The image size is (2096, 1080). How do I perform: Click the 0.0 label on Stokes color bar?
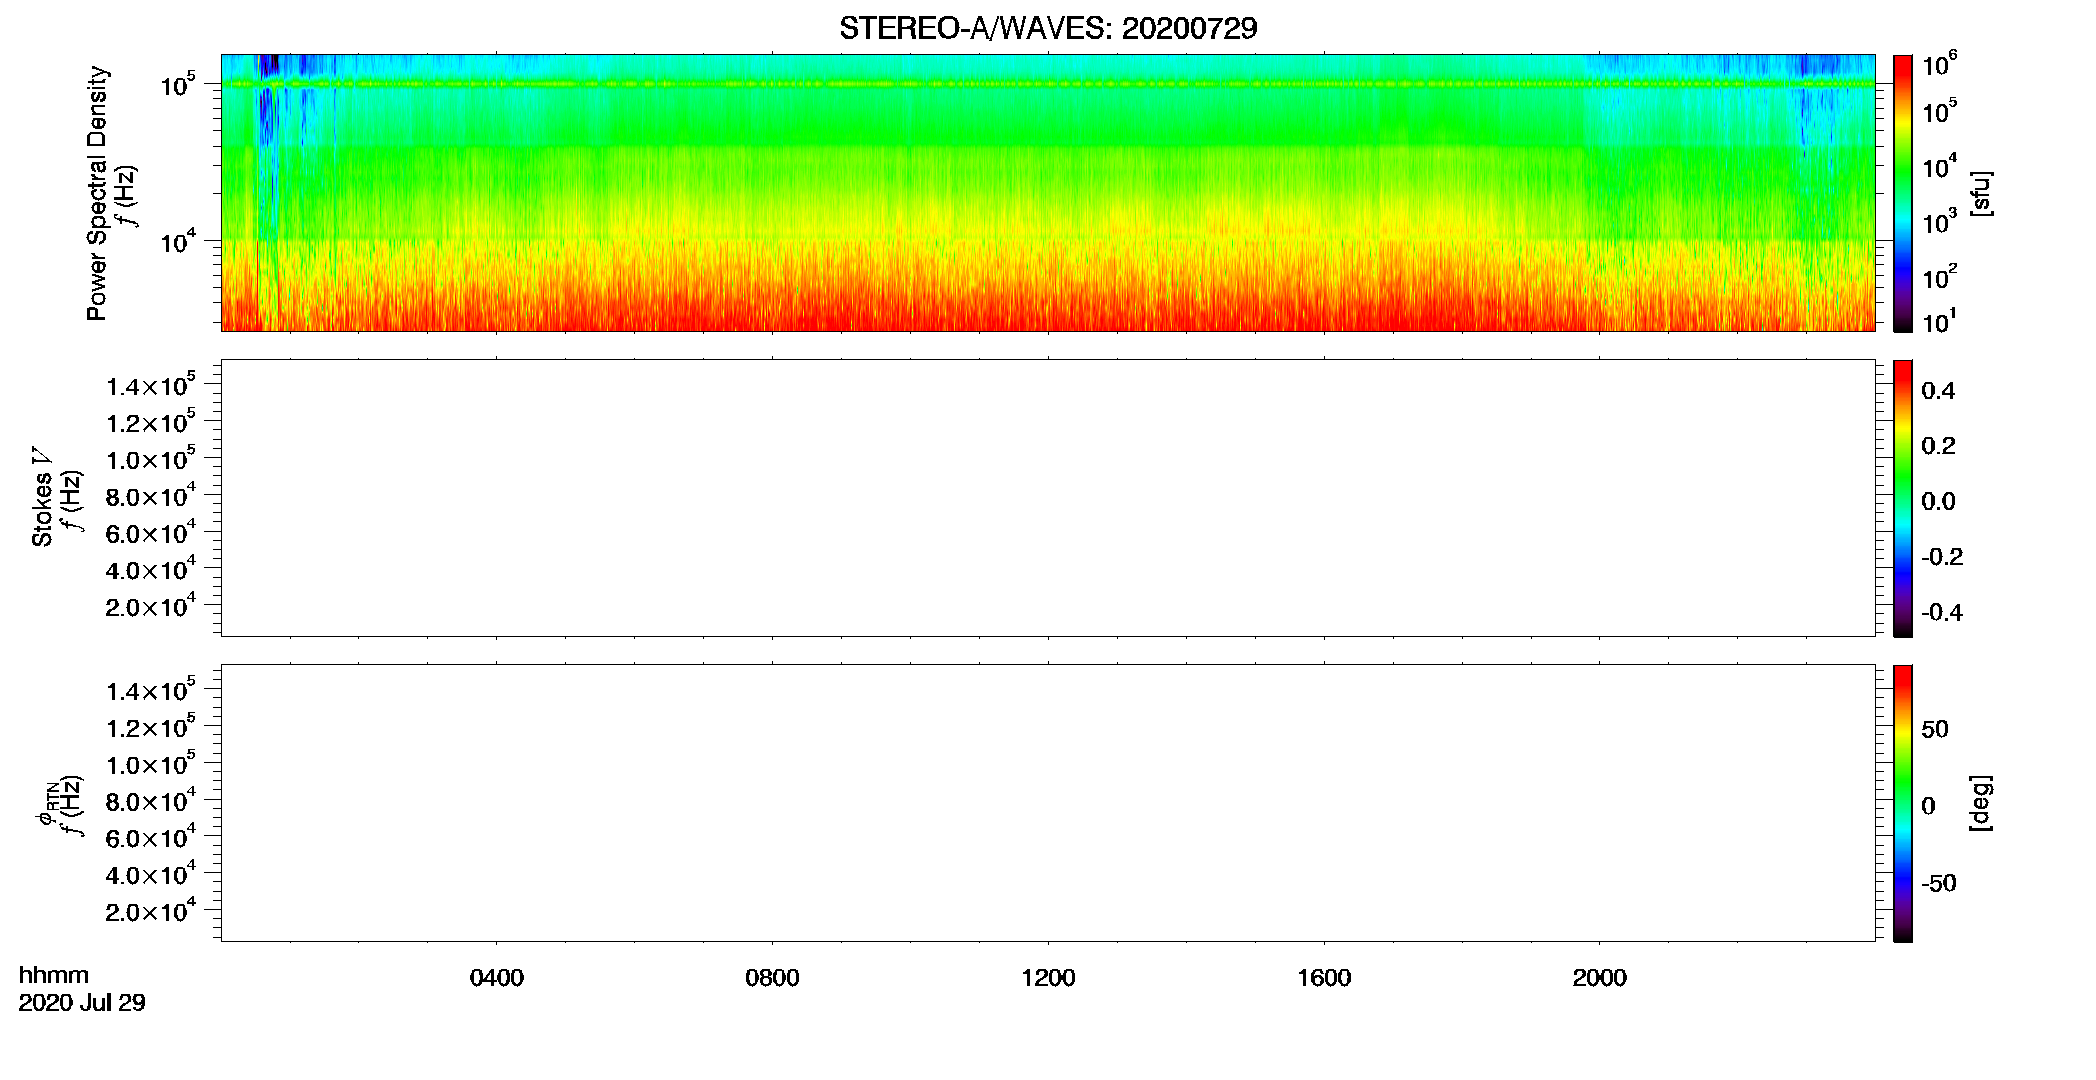[x=1938, y=502]
